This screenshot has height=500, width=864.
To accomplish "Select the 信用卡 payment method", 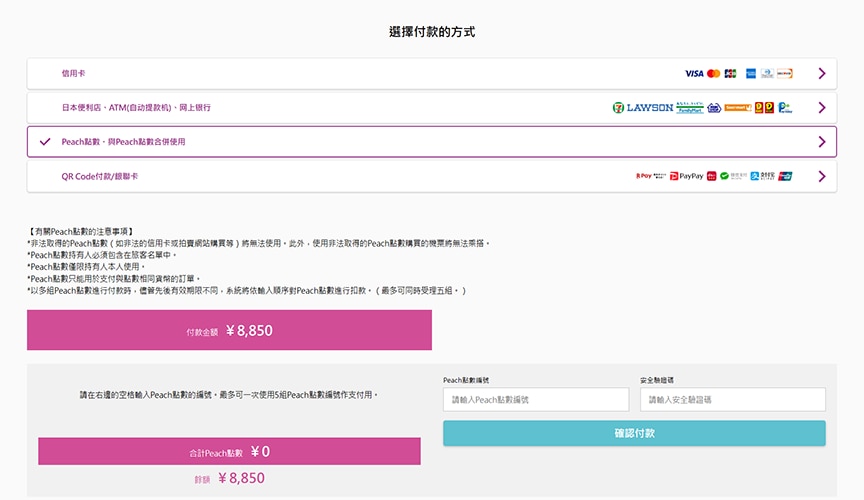I will 432,73.
